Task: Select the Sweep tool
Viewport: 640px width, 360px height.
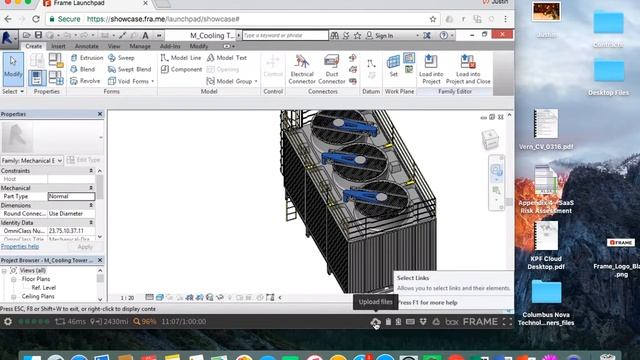Action: coord(121,58)
